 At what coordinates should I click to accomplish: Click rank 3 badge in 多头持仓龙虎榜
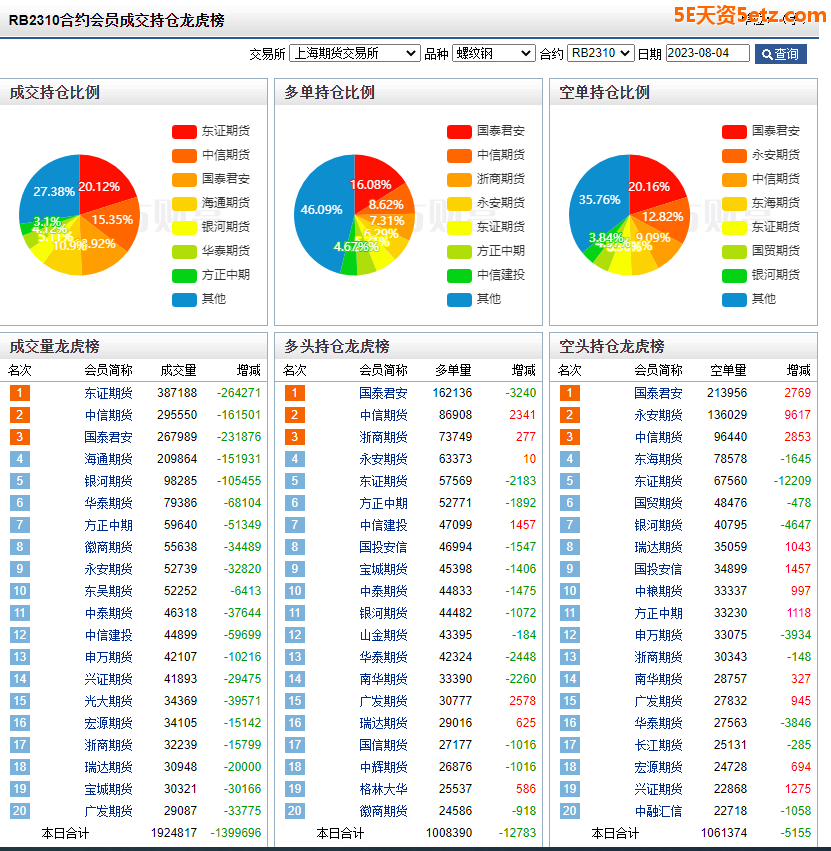(x=295, y=437)
